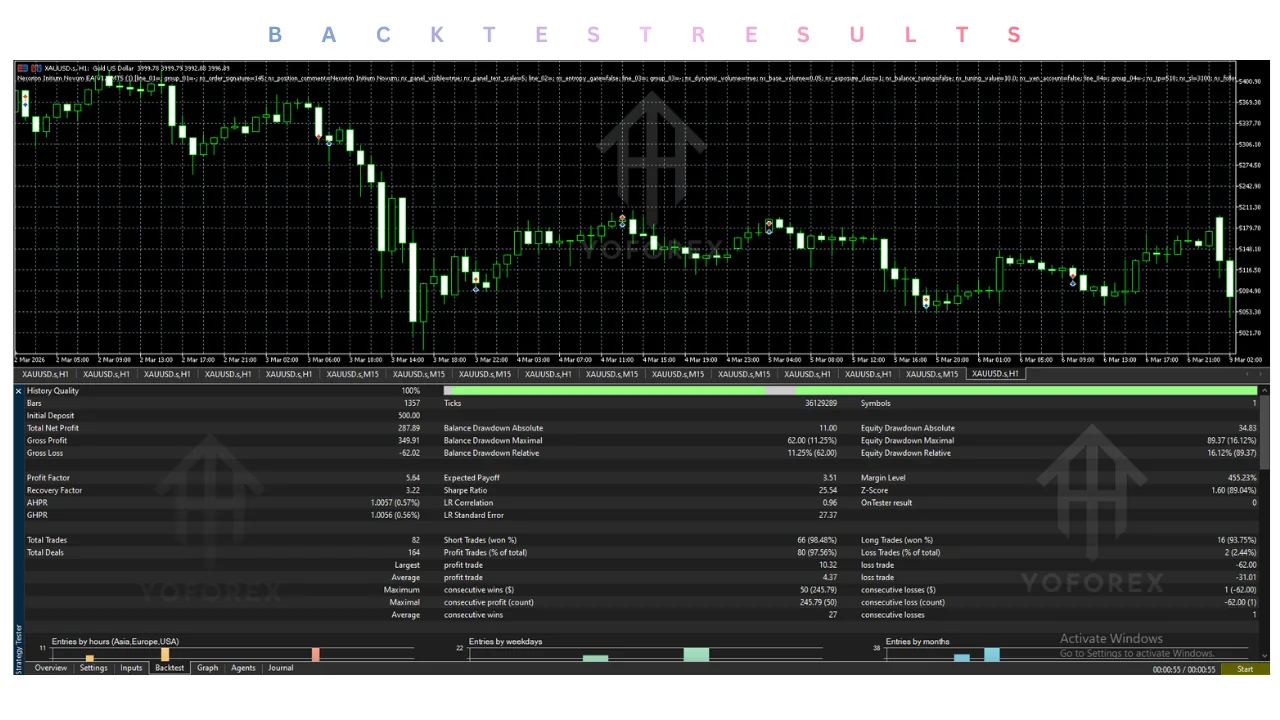Click the "Initial Deposit" label
The image size is (1280, 720).
click(50, 415)
